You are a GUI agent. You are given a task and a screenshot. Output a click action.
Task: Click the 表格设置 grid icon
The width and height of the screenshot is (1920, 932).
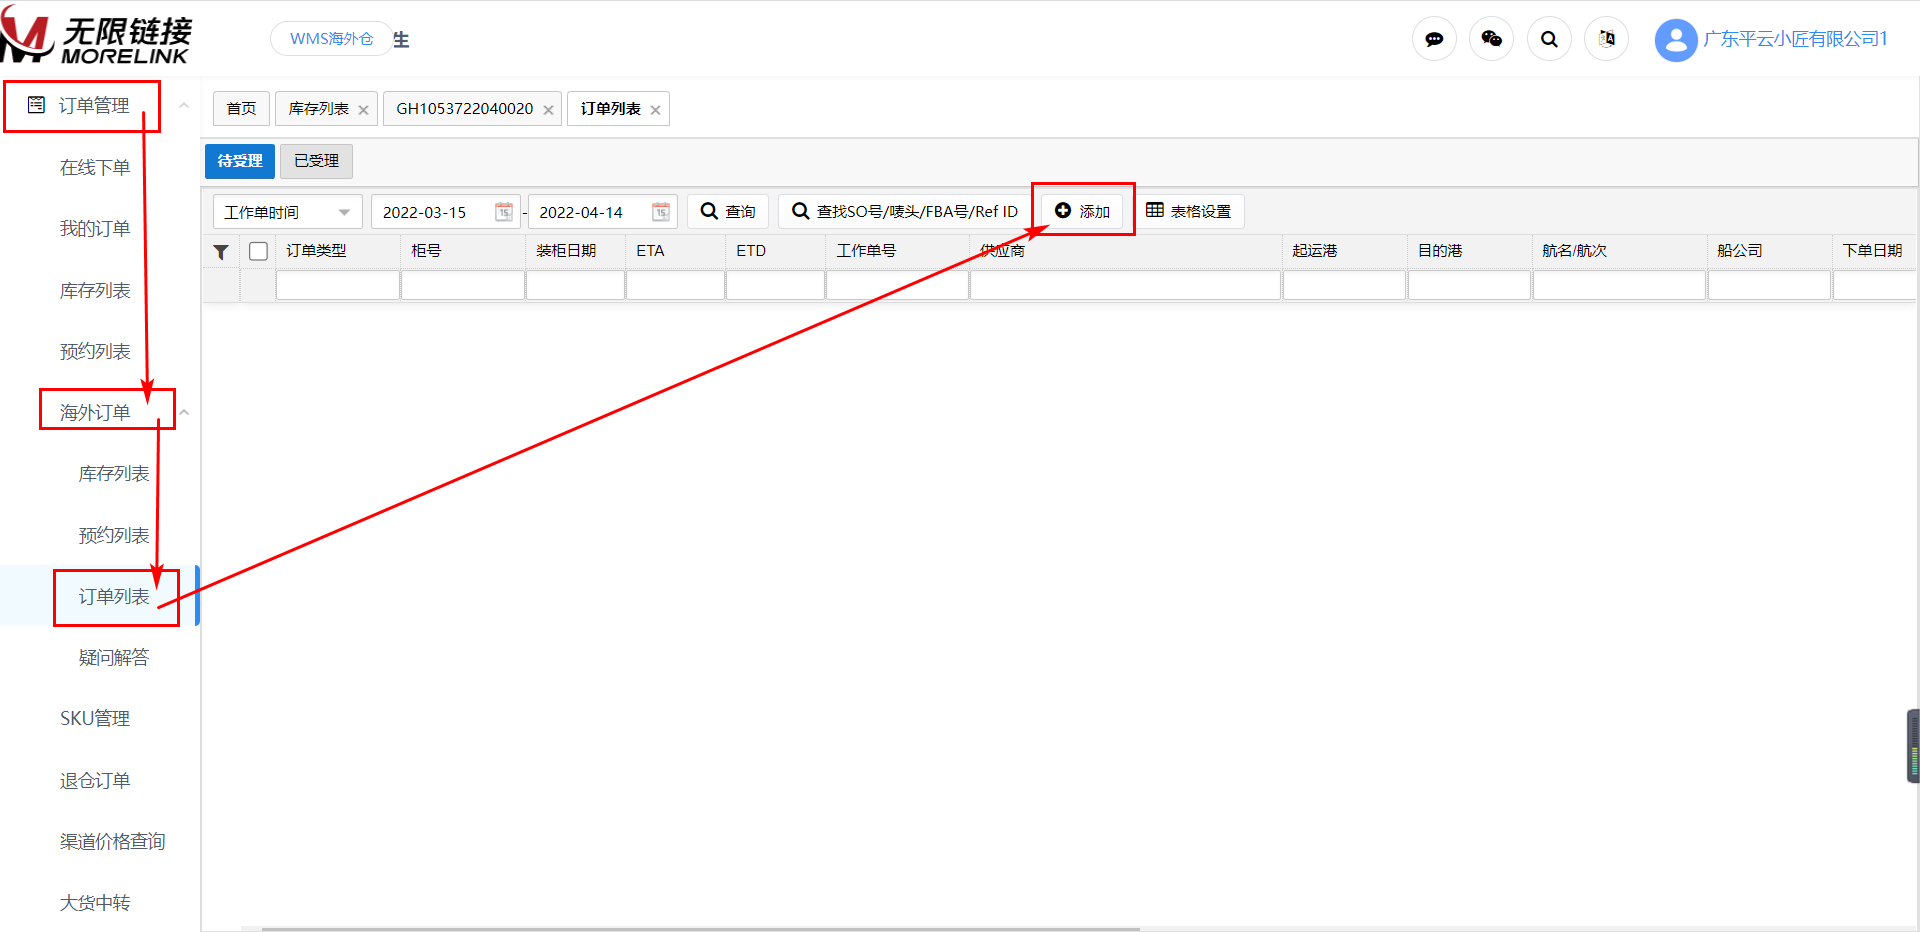click(x=1155, y=210)
